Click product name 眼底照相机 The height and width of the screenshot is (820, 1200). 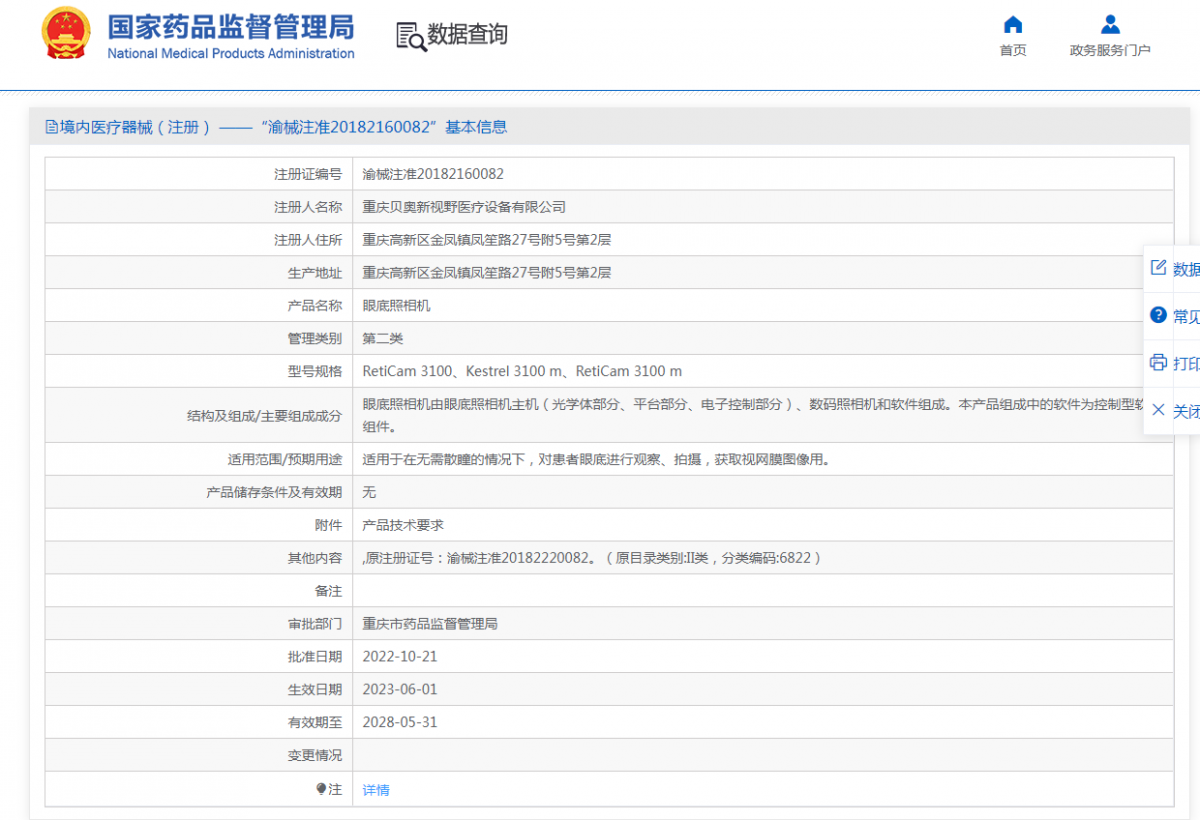[396, 306]
